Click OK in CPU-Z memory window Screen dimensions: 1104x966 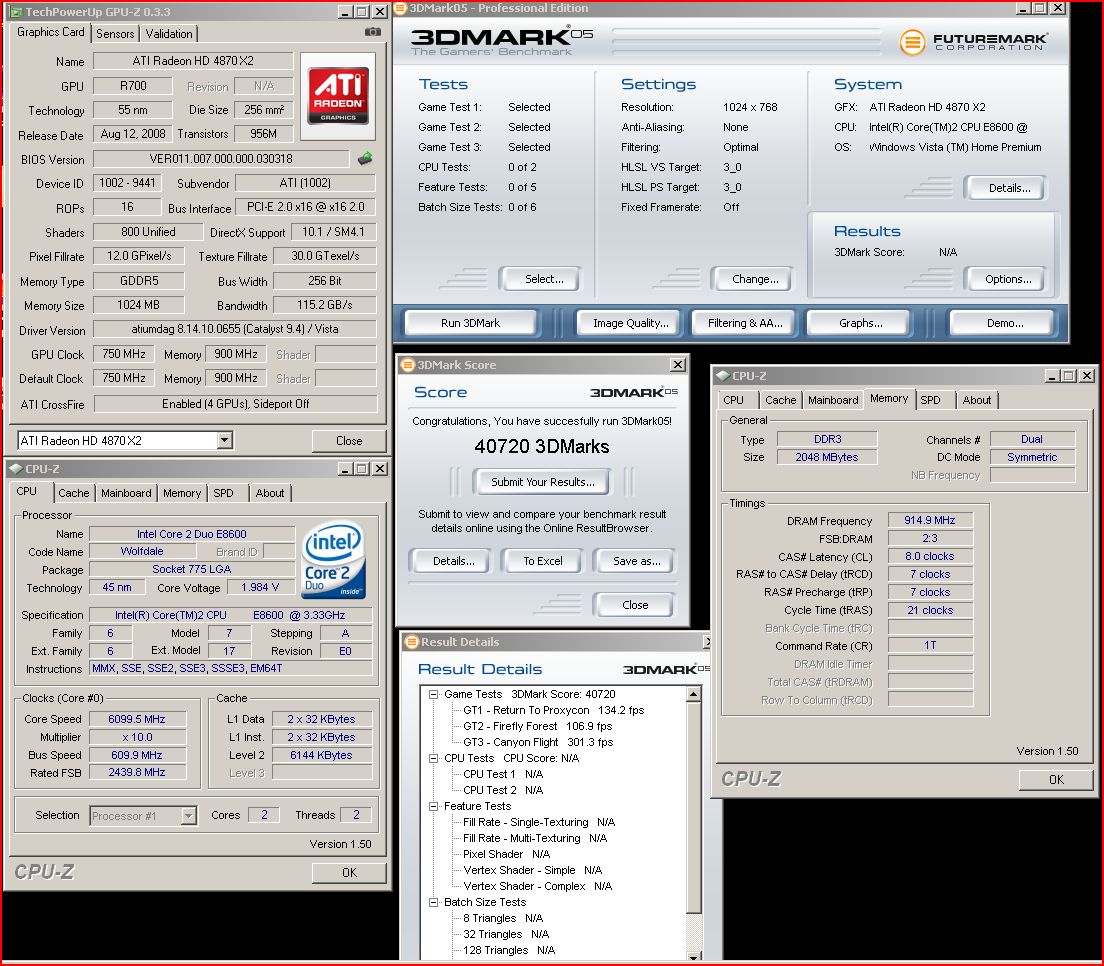coord(1056,779)
